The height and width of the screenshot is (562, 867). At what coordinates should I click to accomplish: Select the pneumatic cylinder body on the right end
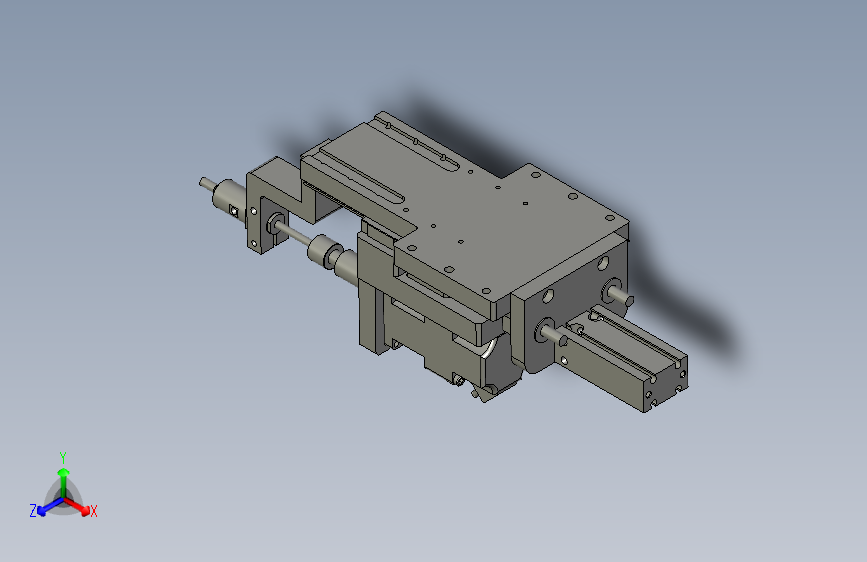(x=622, y=358)
